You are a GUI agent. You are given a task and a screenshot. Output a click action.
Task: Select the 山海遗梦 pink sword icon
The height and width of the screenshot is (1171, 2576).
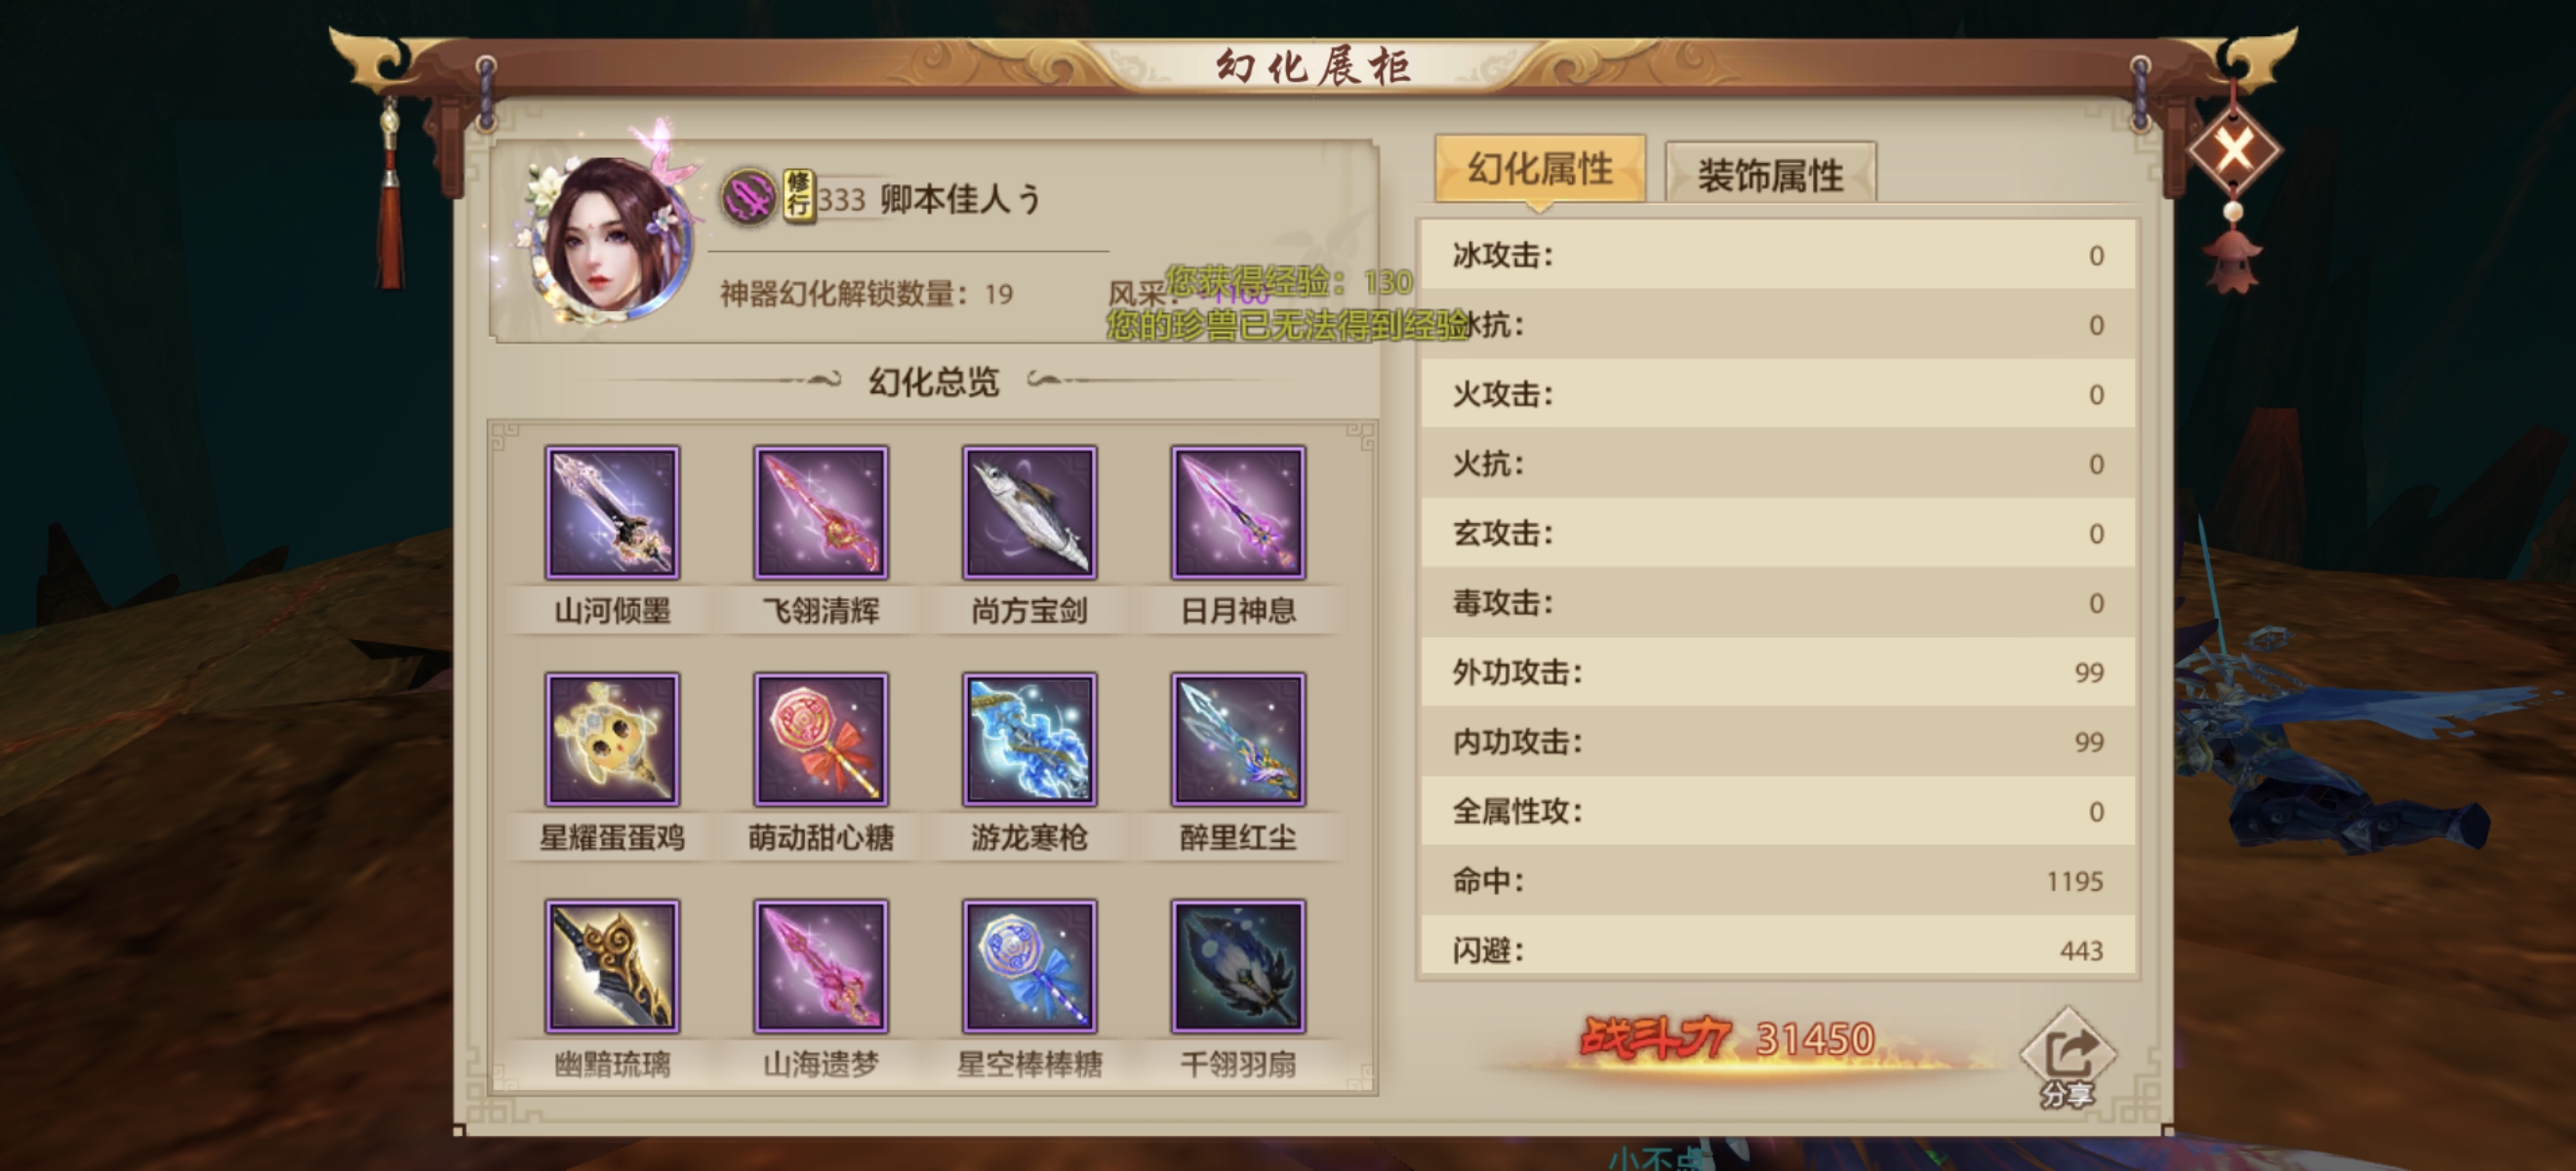pyautogui.click(x=821, y=966)
